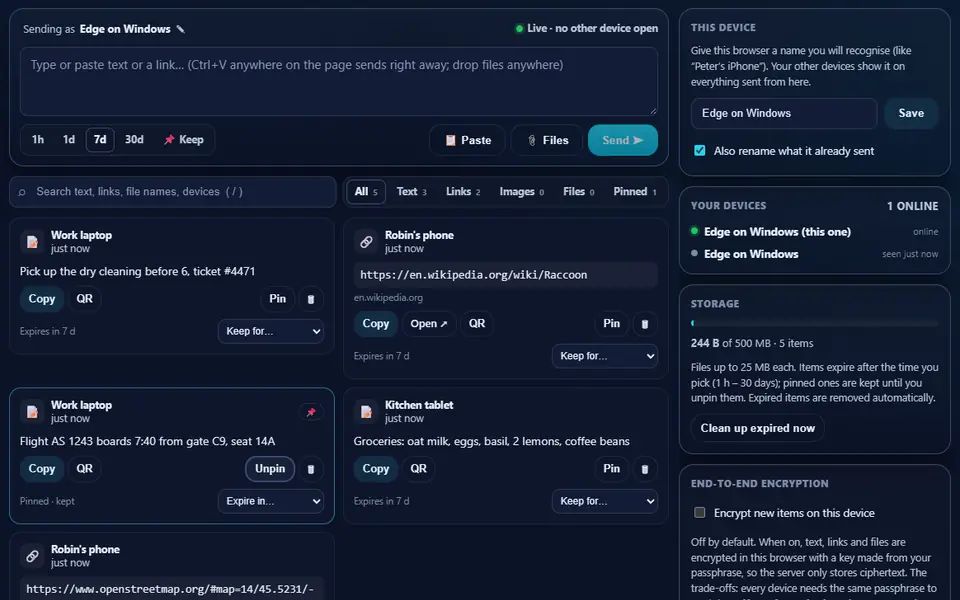Filter by the Links tab
This screenshot has width=960, height=600.
coord(463,192)
